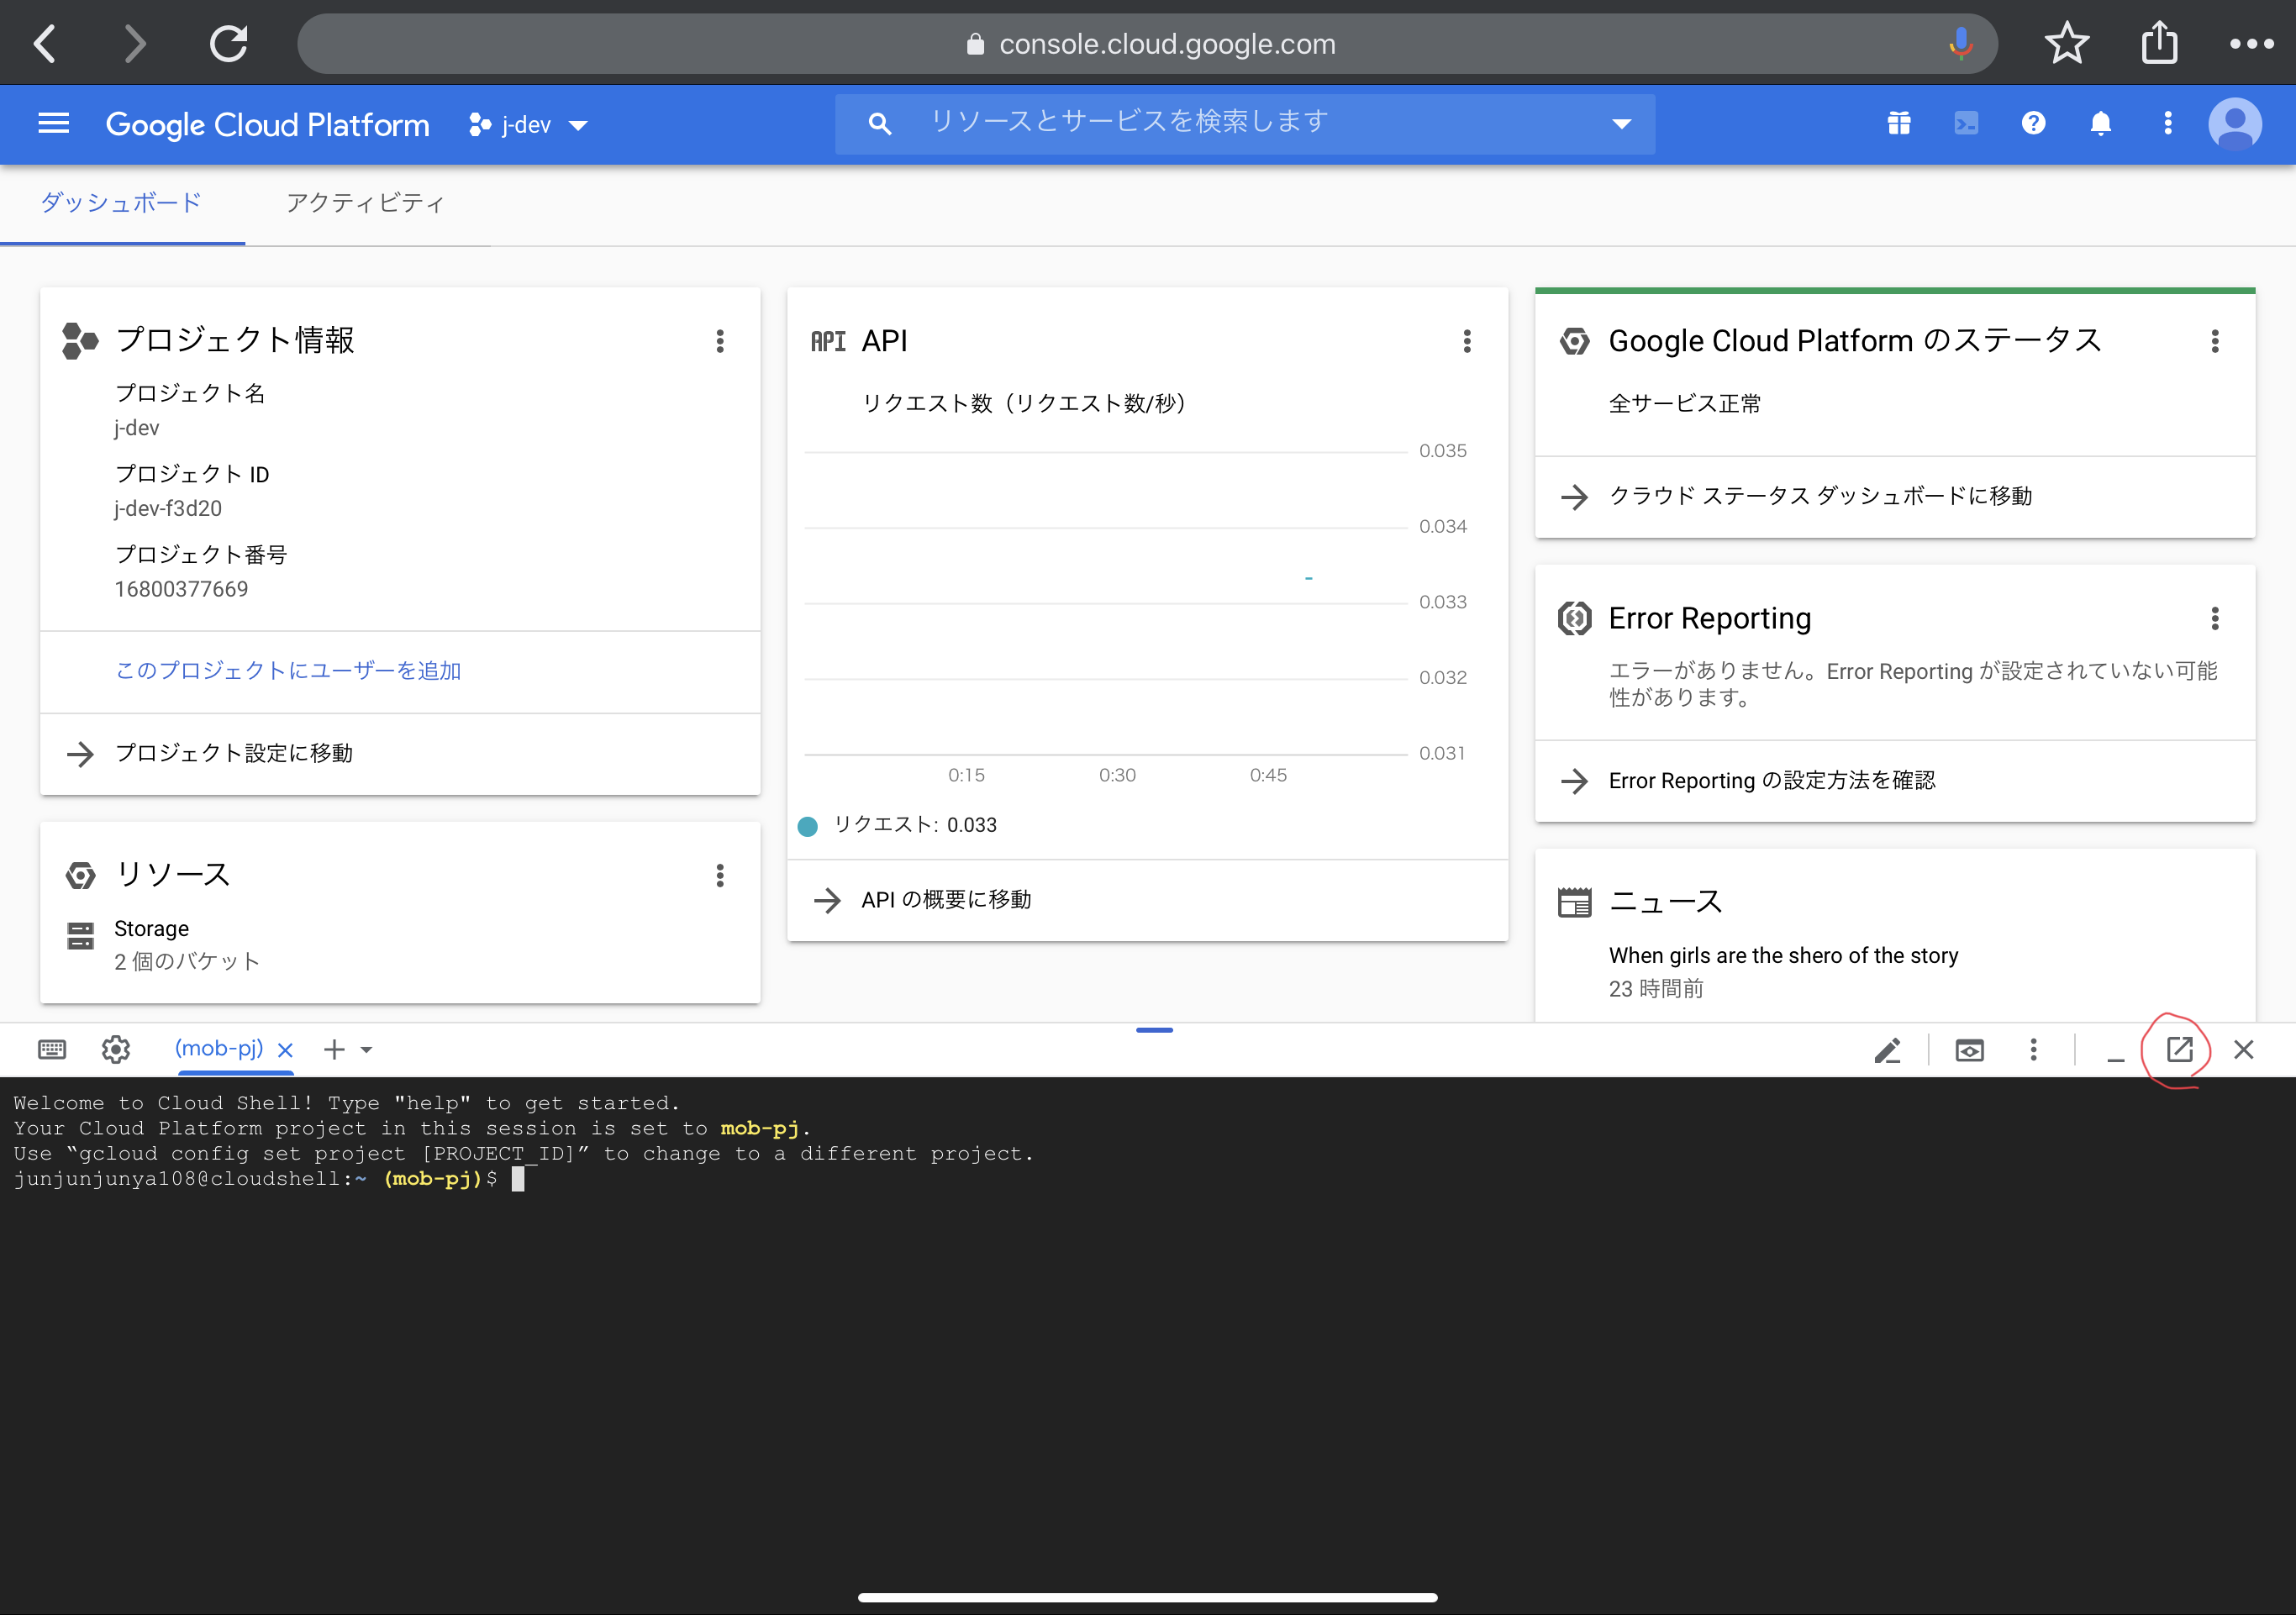Click the 全サービス正常 status text

tap(1684, 403)
